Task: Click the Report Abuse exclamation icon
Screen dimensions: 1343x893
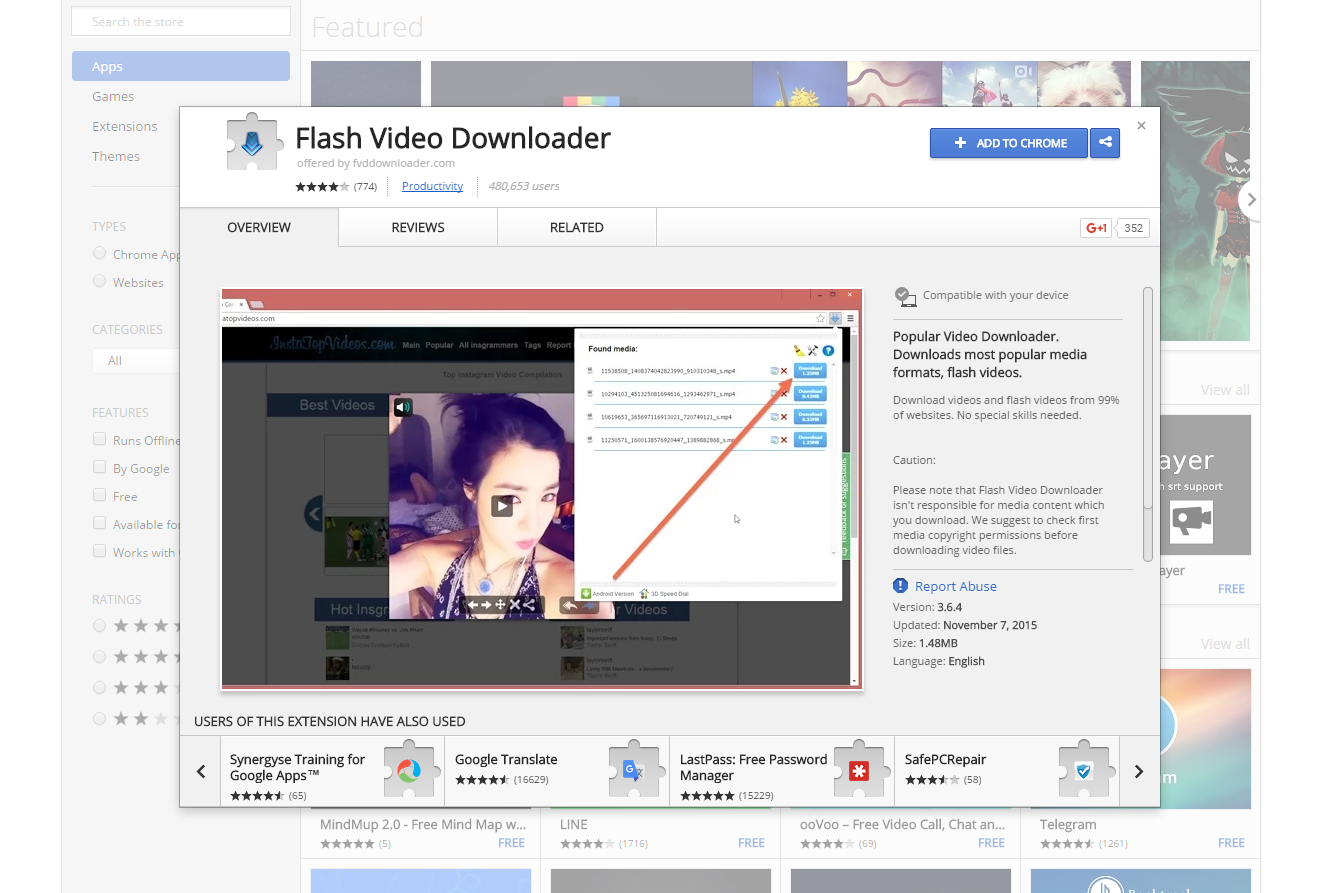Action: 901,586
